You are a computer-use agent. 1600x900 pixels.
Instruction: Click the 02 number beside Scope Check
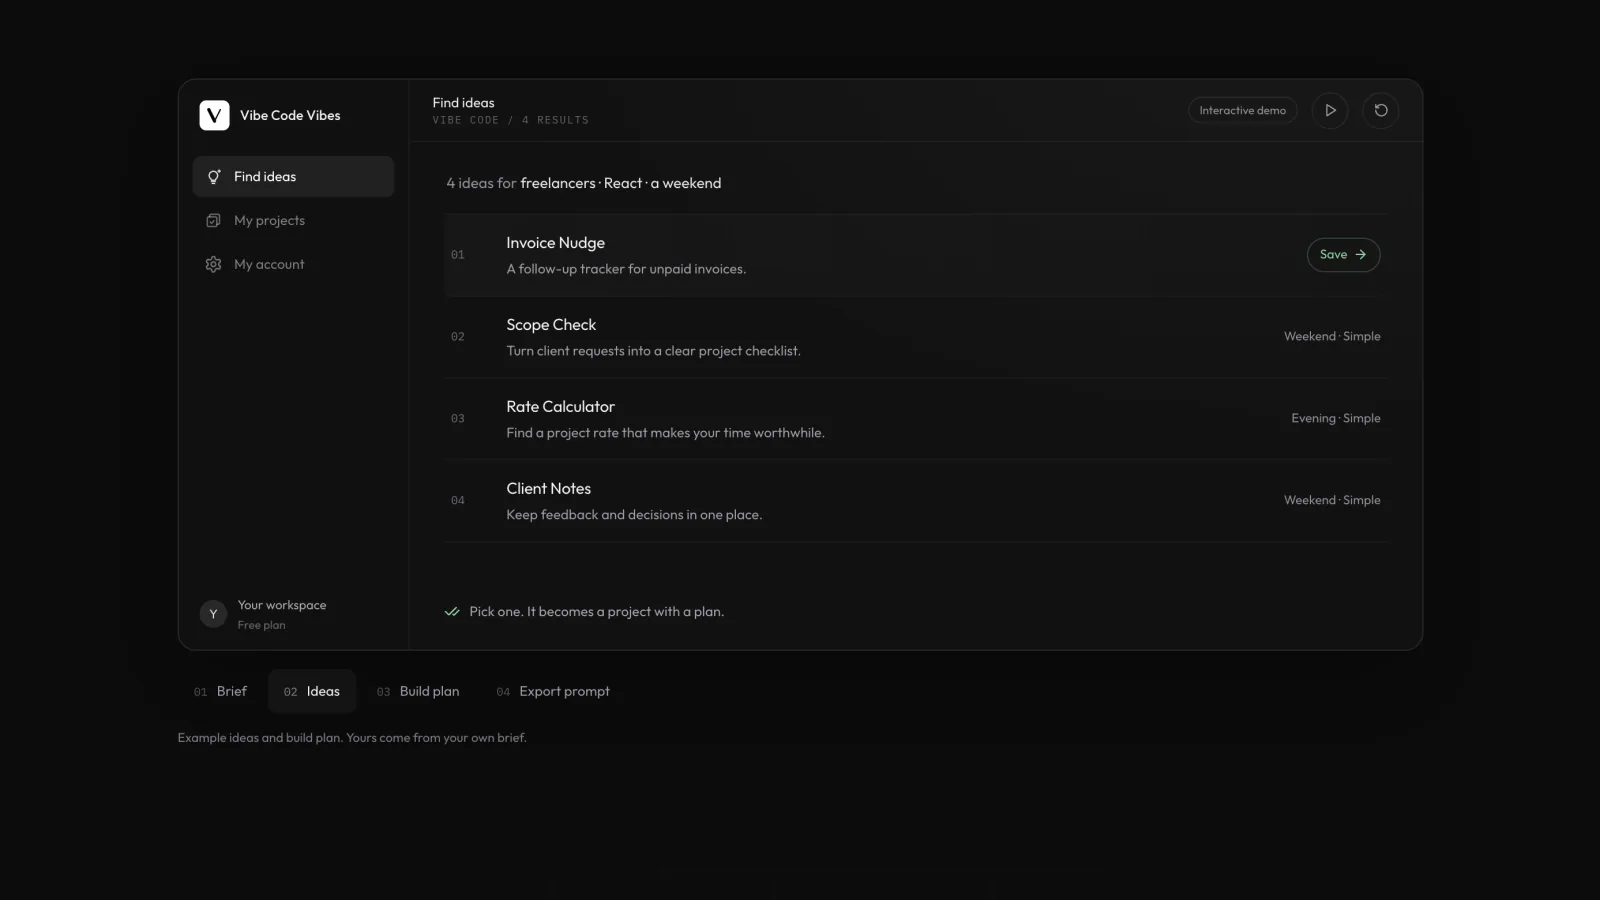458,338
